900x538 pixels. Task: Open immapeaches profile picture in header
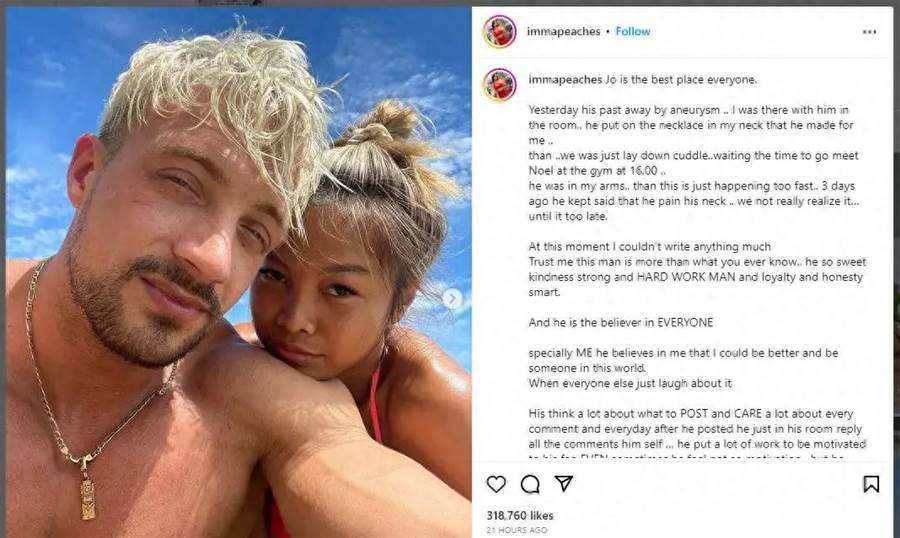(499, 32)
